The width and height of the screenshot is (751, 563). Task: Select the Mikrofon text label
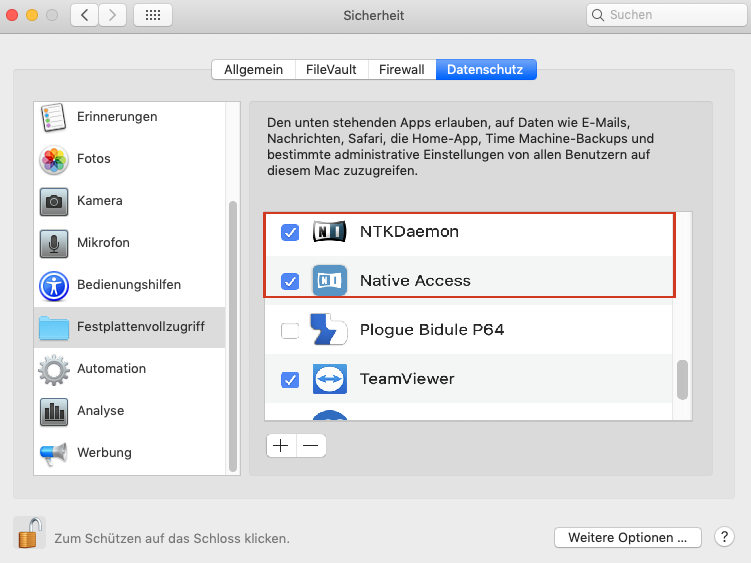pos(103,242)
